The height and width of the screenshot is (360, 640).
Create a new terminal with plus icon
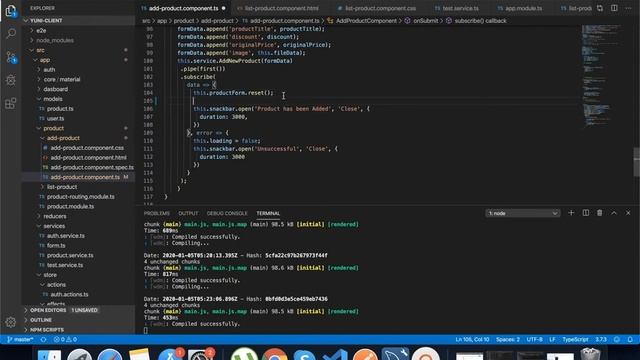click(x=571, y=213)
